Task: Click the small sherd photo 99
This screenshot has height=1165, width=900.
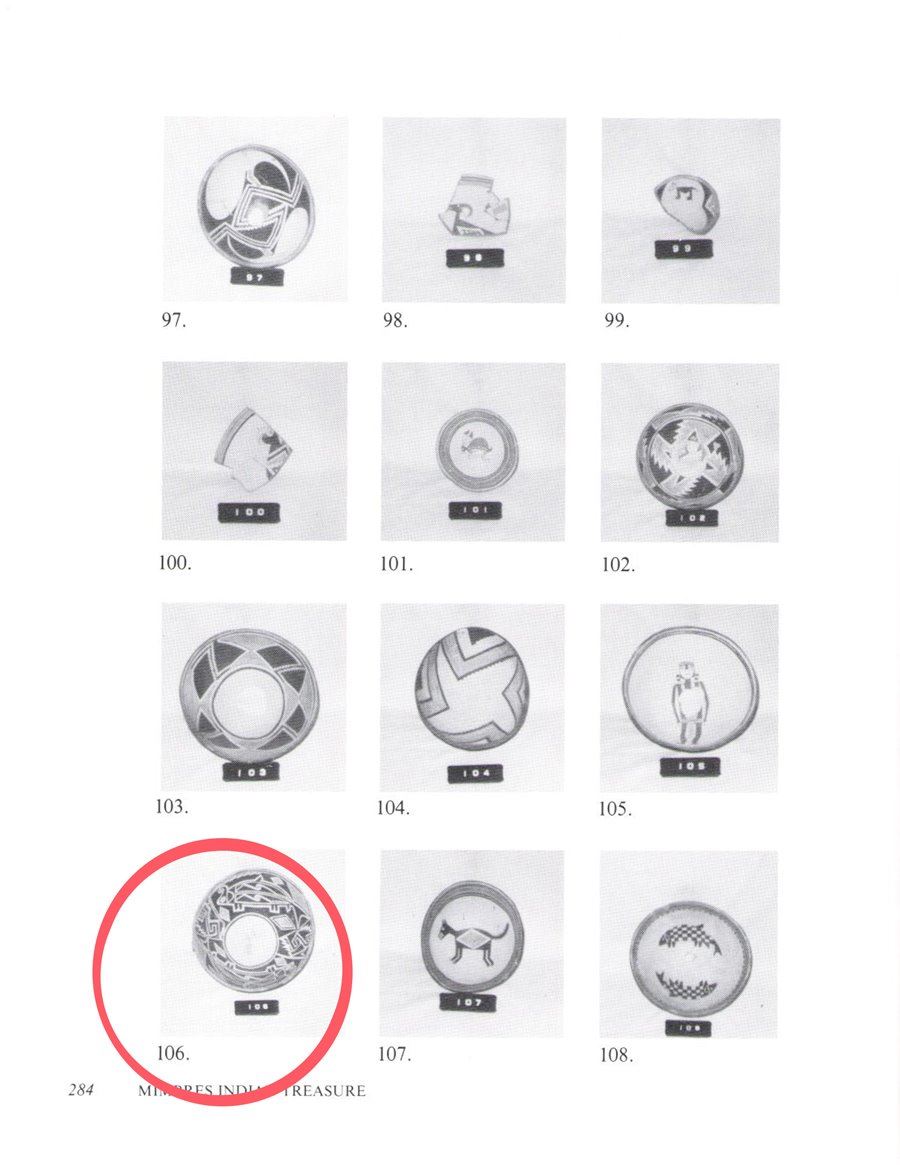Action: 690,210
